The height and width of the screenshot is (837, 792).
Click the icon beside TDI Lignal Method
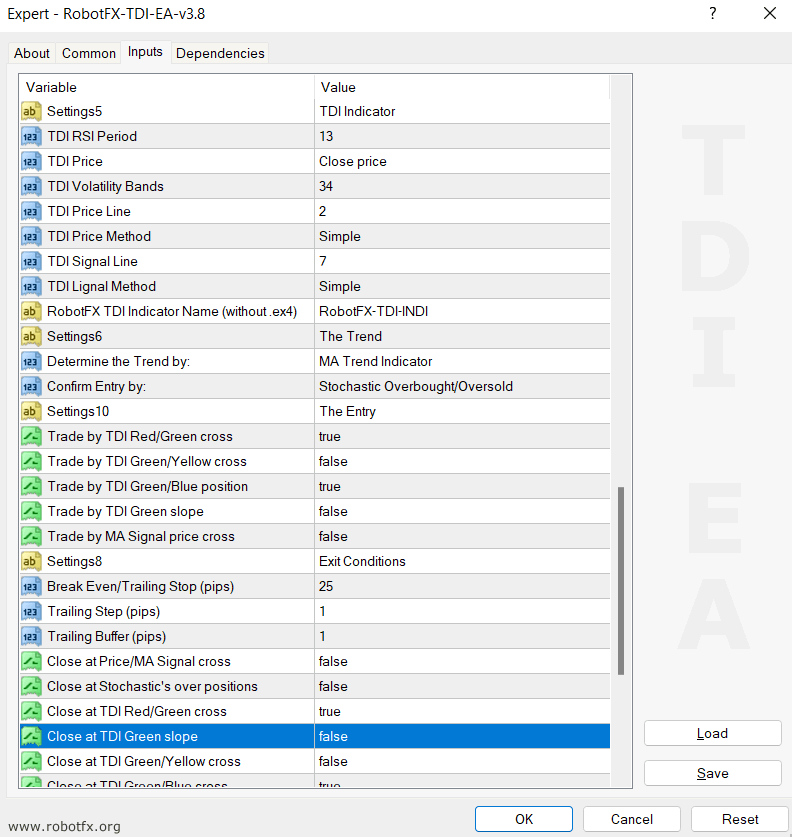31,286
